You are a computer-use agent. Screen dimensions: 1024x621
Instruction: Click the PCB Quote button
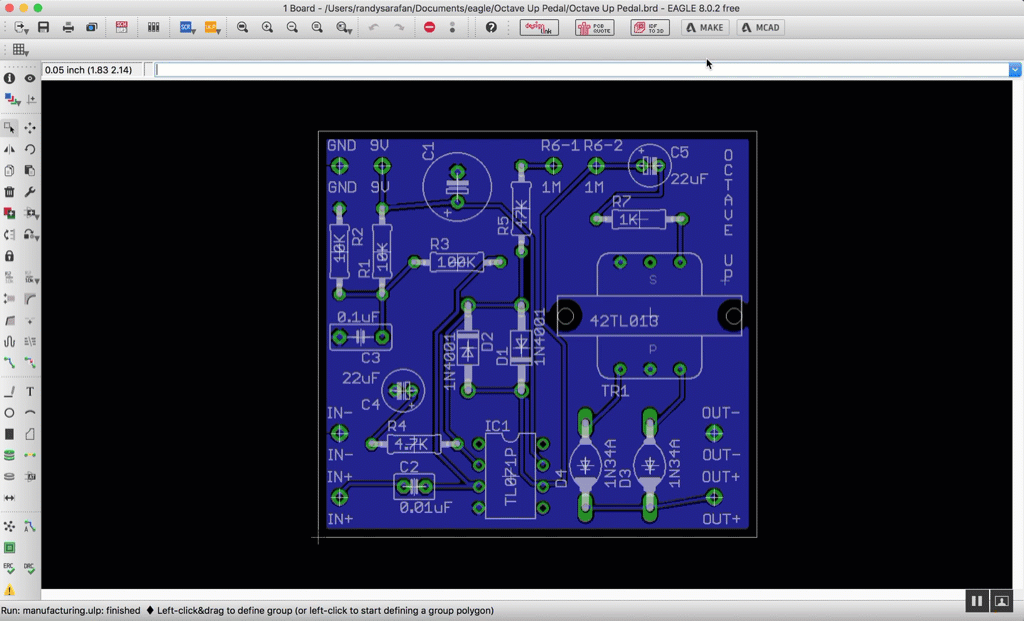tap(594, 27)
